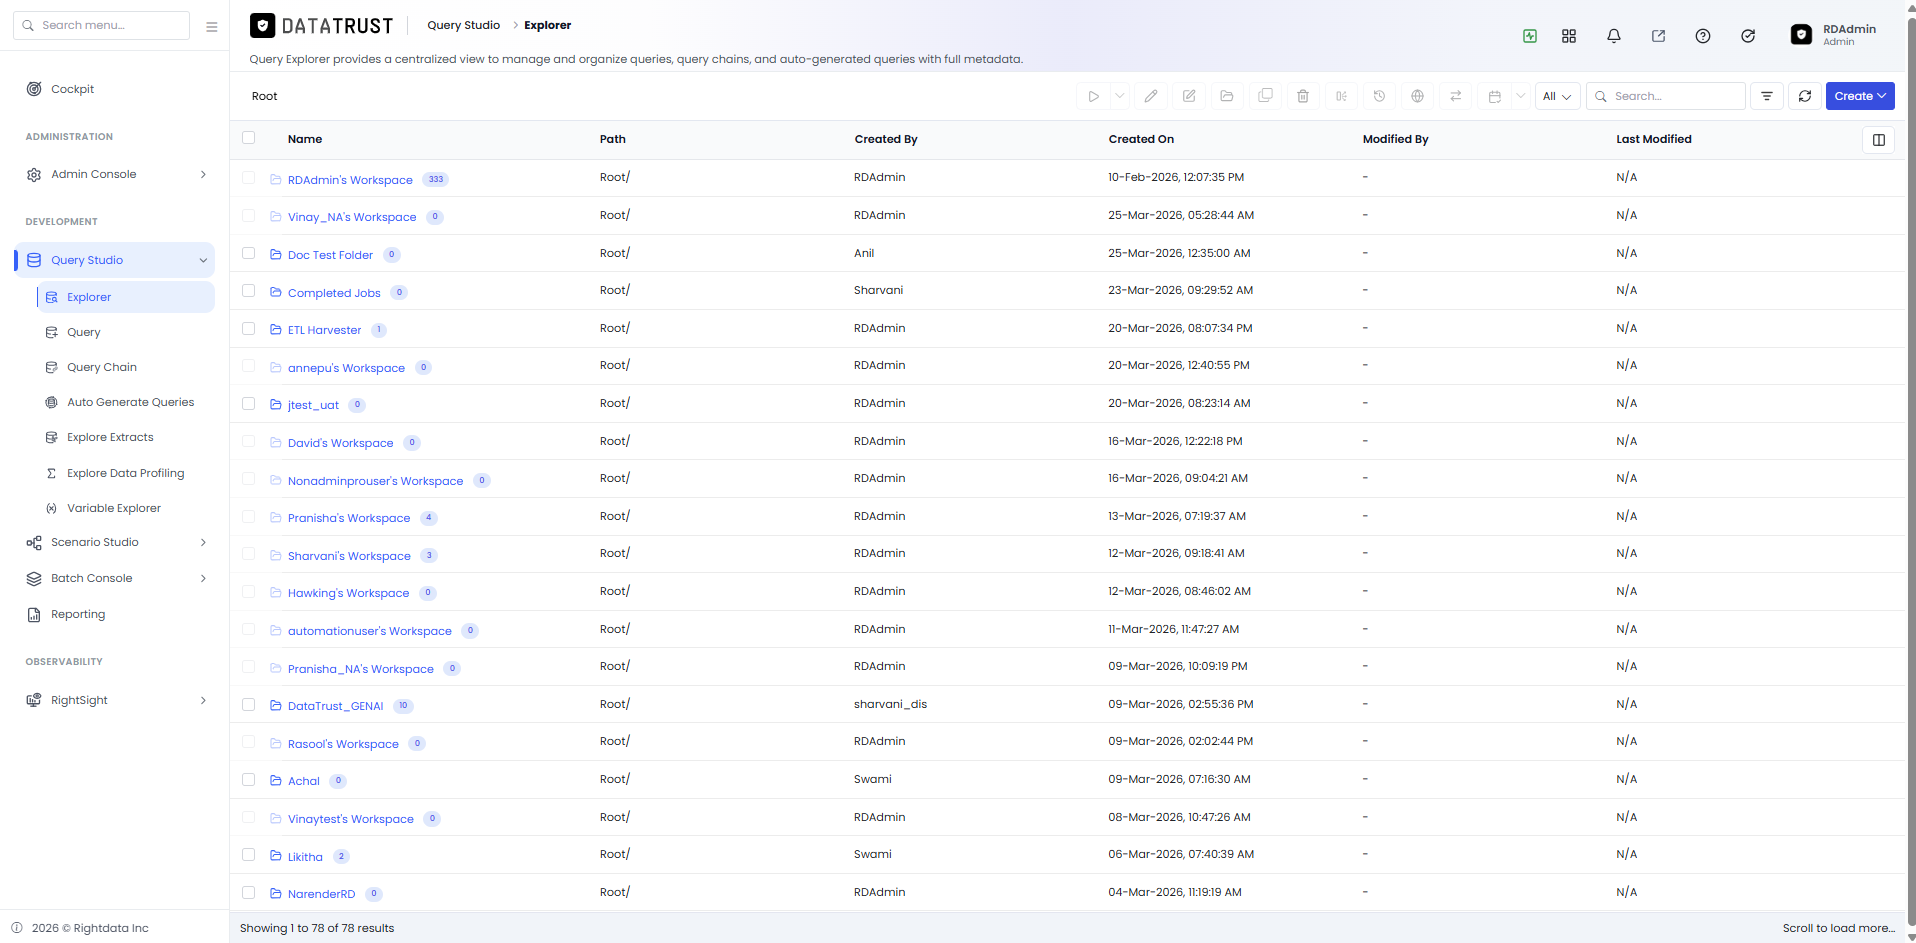
Task: Open the Create dropdown button
Action: click(1860, 96)
